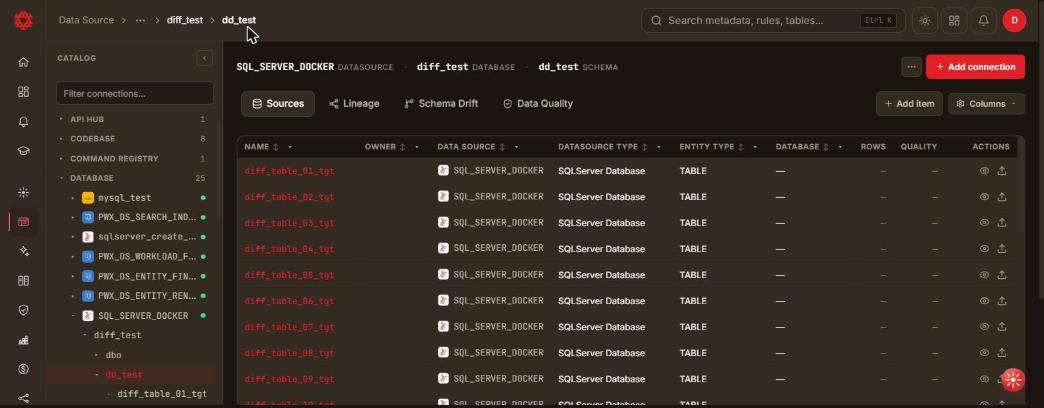Open the user avatar D menu

(x=1014, y=21)
